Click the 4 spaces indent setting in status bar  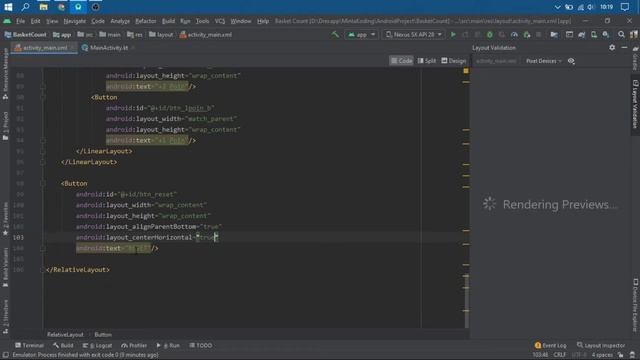pos(602,355)
